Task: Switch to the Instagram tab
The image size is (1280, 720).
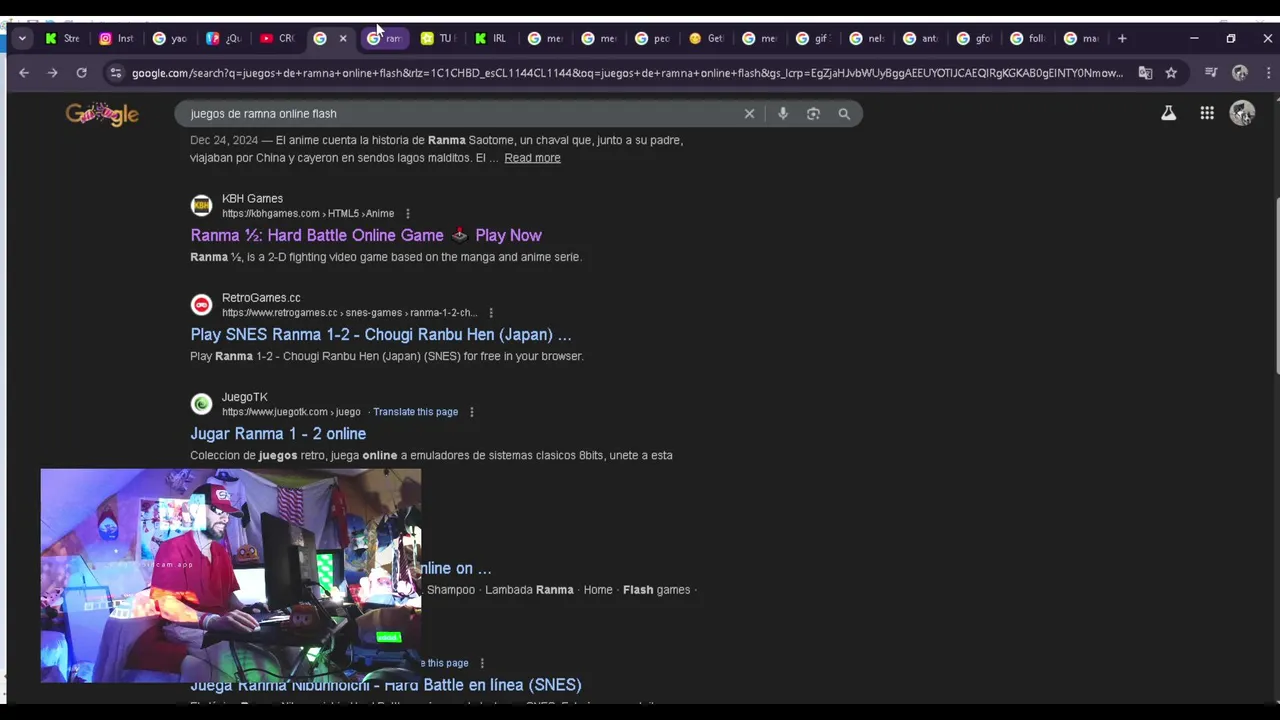Action: coord(116,38)
